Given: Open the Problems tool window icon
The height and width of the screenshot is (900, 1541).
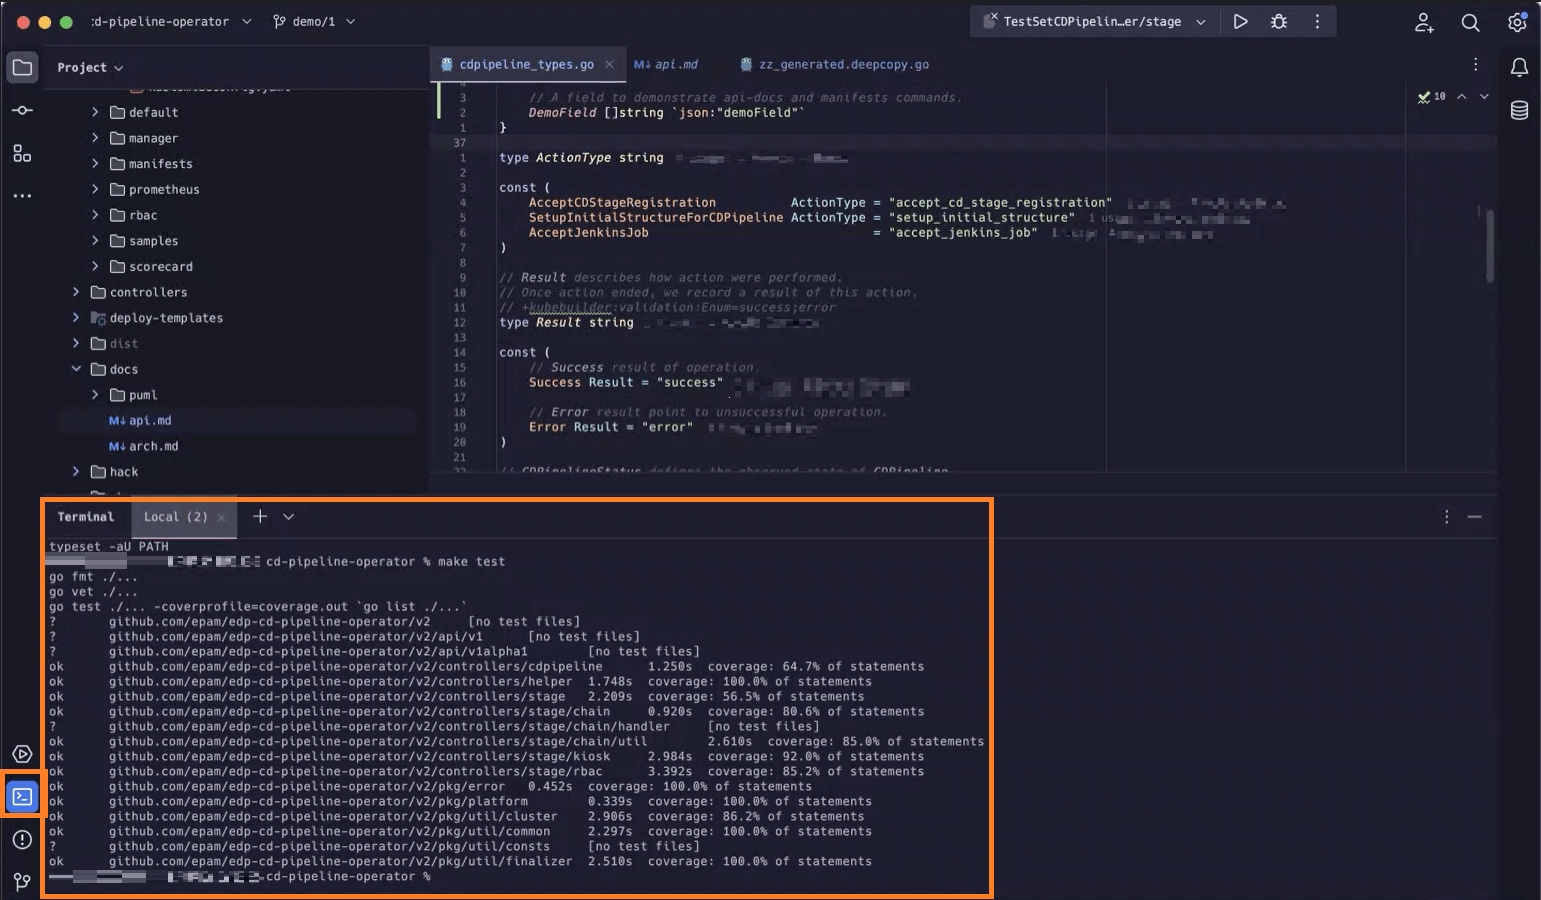Looking at the screenshot, I should (x=22, y=840).
